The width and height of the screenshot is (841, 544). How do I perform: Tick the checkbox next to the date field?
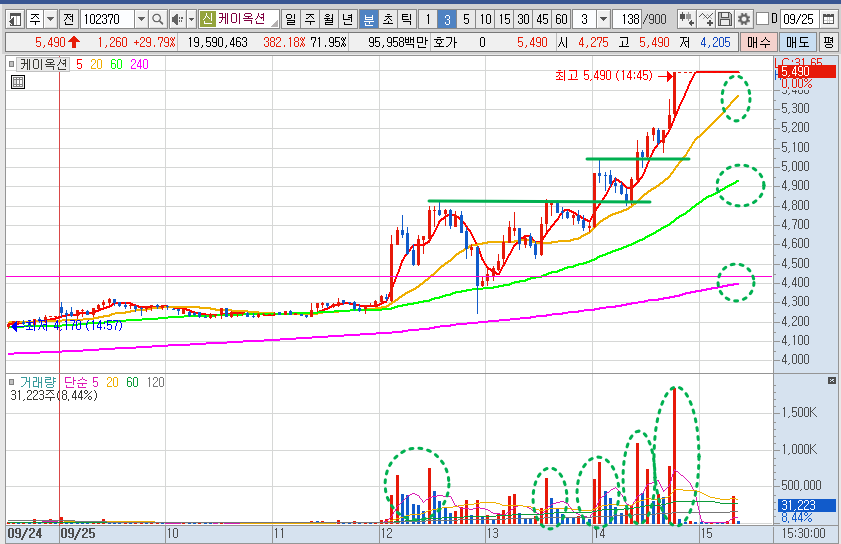[762, 19]
